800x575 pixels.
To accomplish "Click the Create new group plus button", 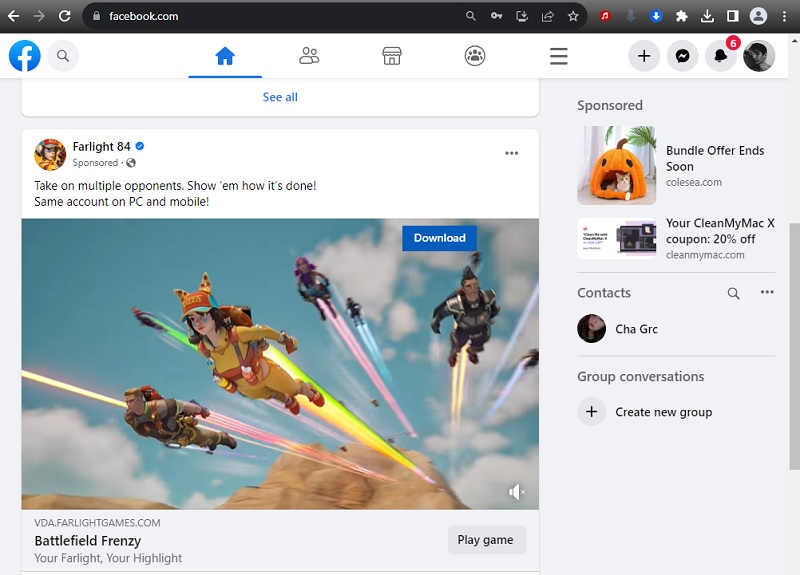I will pyautogui.click(x=591, y=412).
